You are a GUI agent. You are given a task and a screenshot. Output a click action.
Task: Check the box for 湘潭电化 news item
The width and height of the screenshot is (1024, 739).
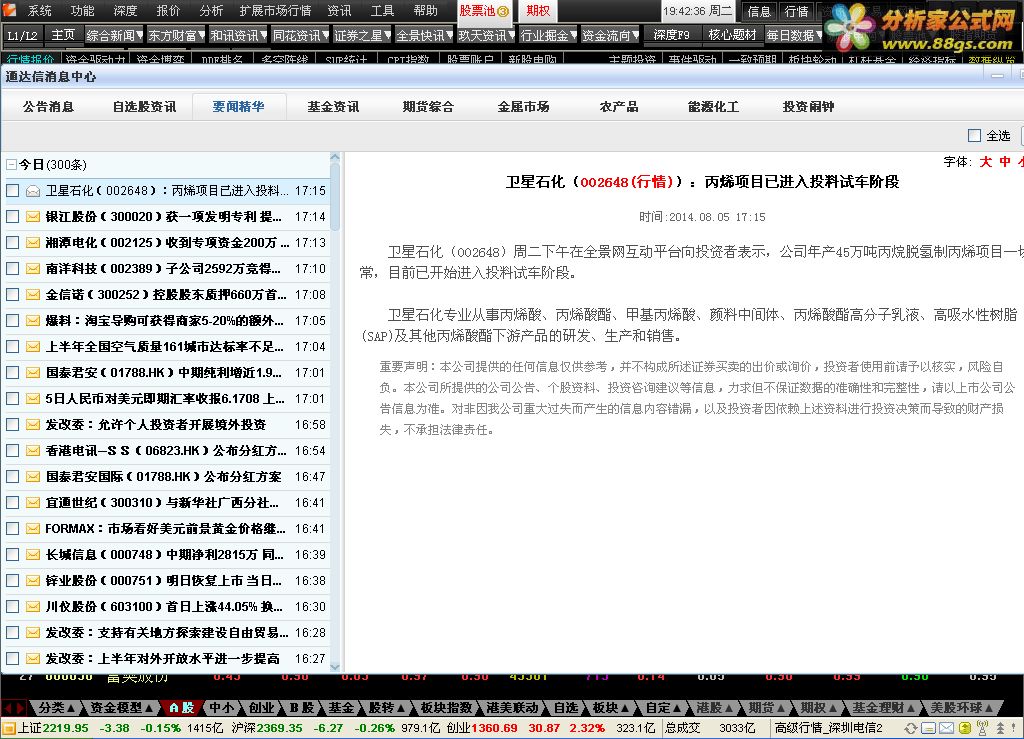coord(12,243)
